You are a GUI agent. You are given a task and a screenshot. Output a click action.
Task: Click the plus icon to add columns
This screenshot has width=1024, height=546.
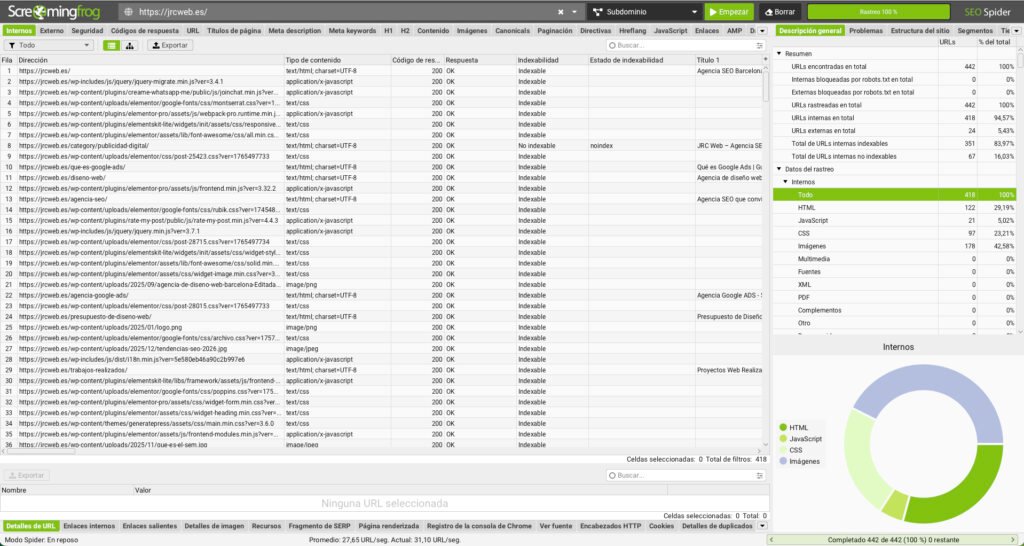(765, 59)
